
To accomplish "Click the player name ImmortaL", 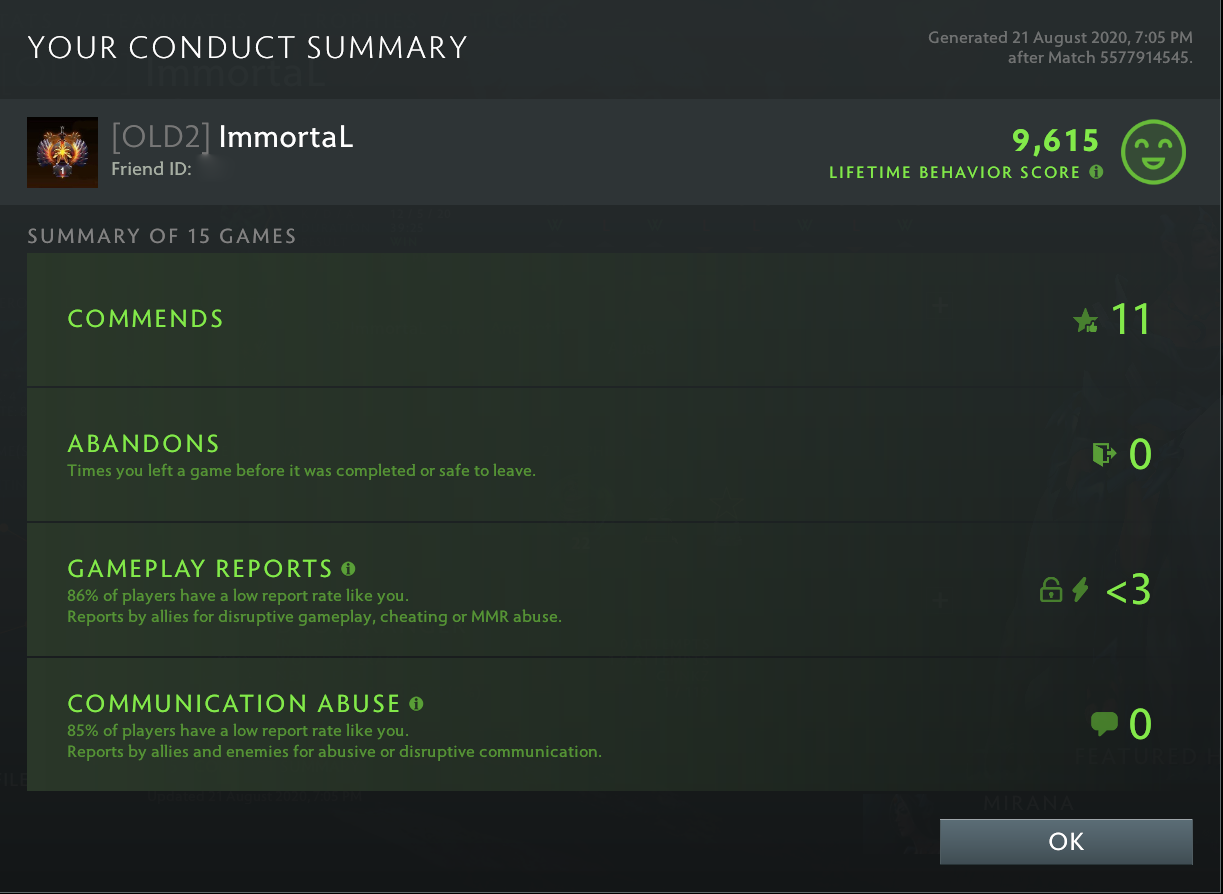I will [285, 138].
